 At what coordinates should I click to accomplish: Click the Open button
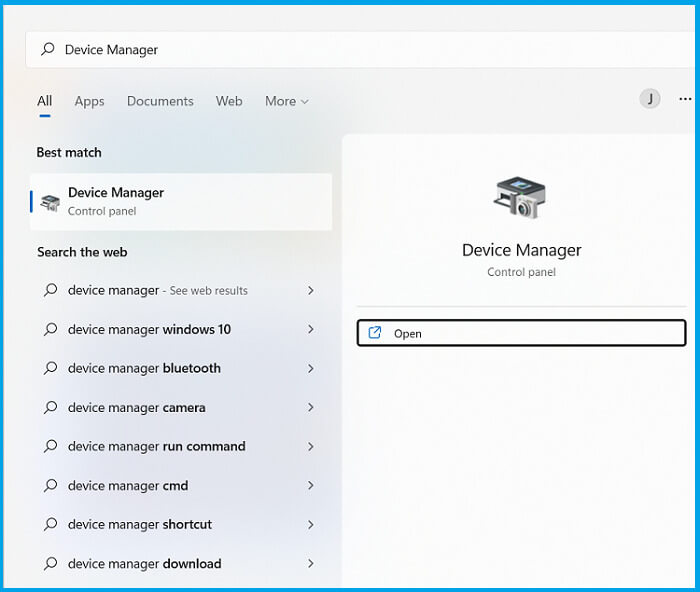[521, 333]
